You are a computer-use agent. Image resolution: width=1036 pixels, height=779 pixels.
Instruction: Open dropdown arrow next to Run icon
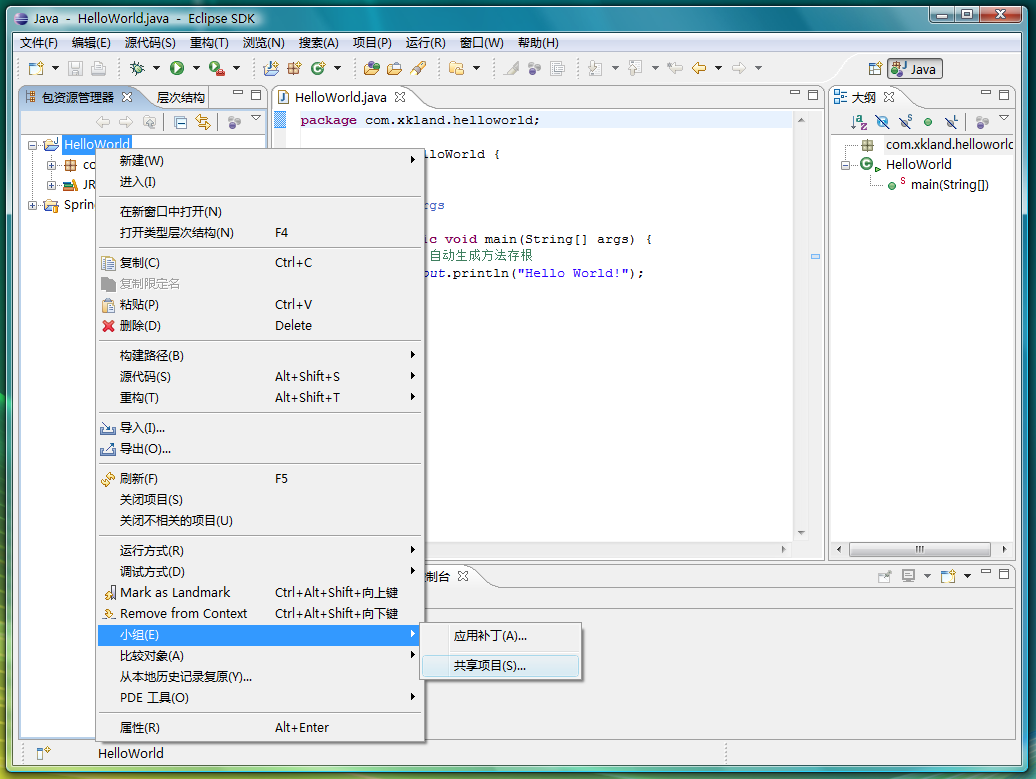click(196, 68)
